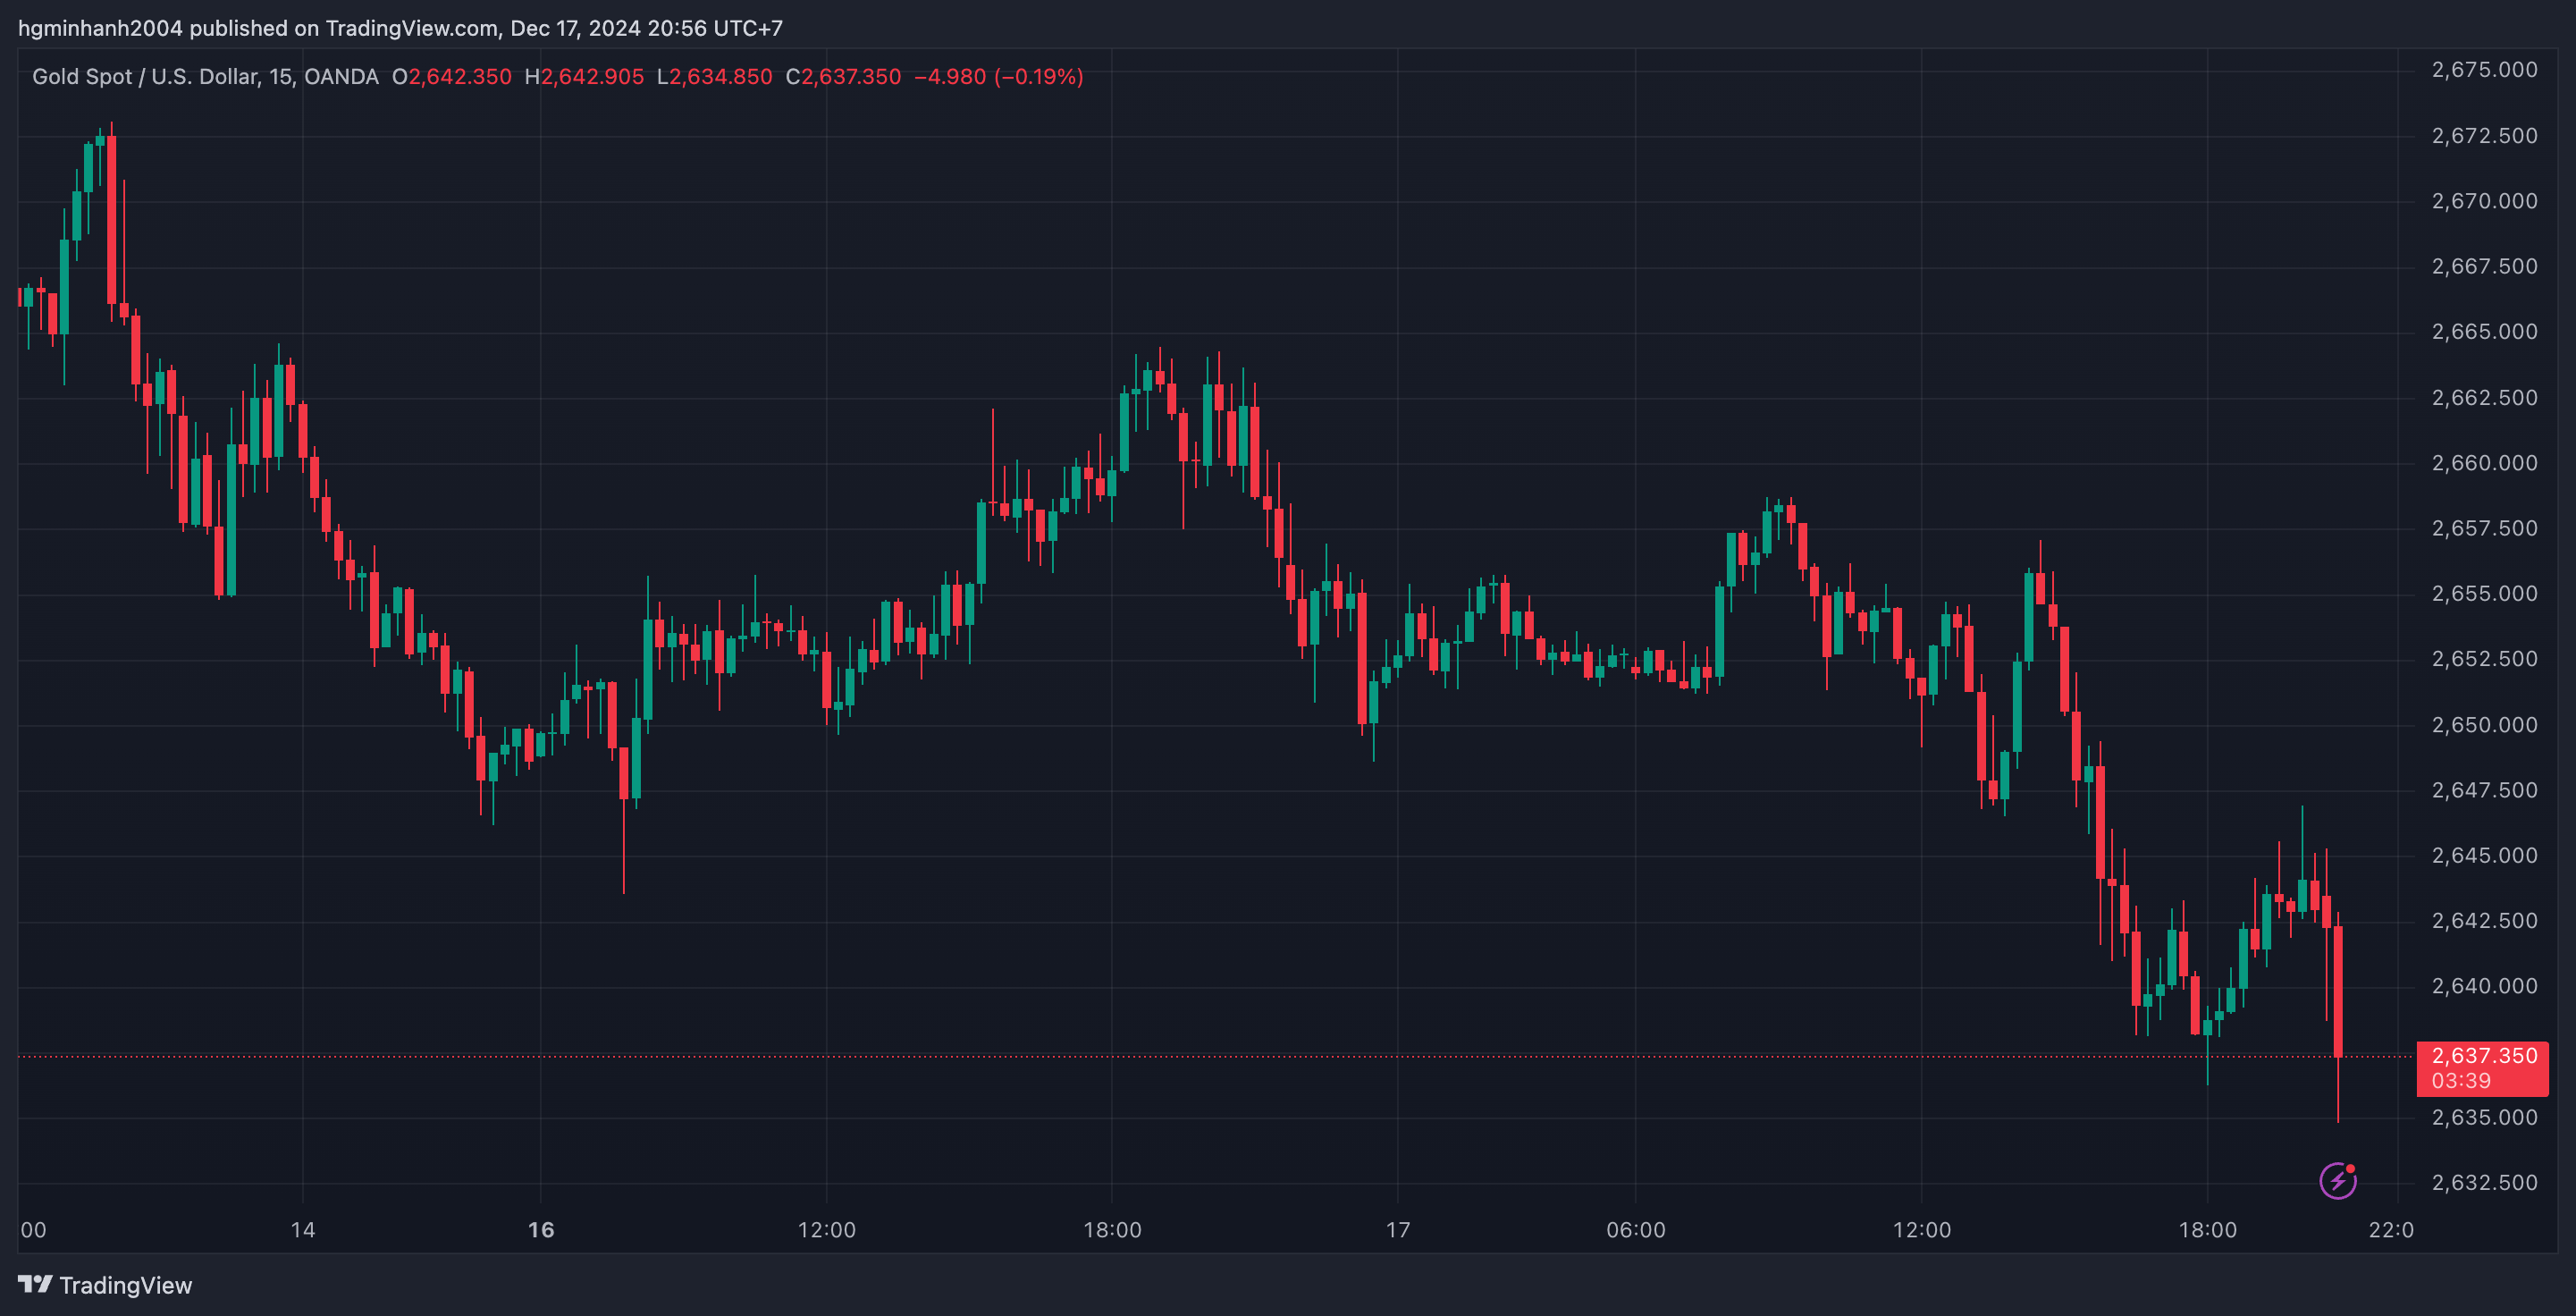Click the 06:00 time axis label
This screenshot has width=2576, height=1316.
(x=1636, y=1230)
